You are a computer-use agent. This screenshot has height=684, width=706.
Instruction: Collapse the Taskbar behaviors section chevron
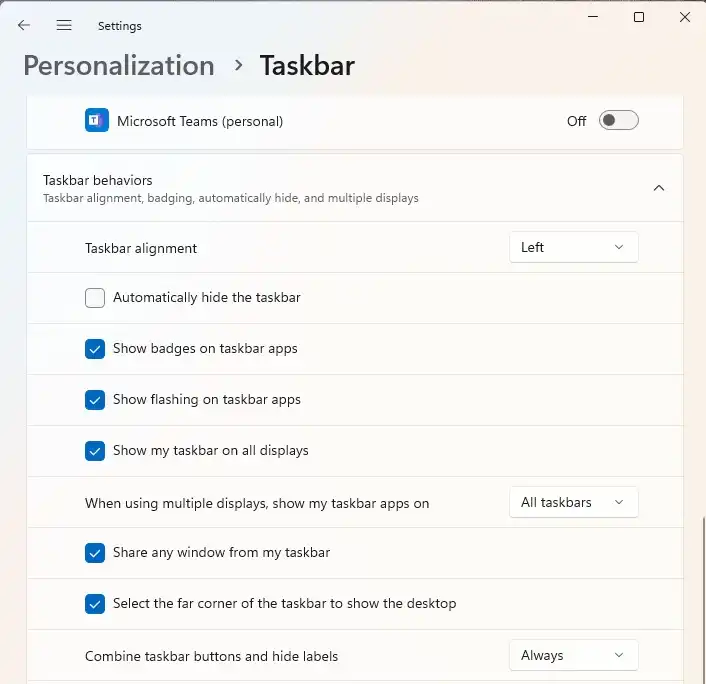[658, 188]
